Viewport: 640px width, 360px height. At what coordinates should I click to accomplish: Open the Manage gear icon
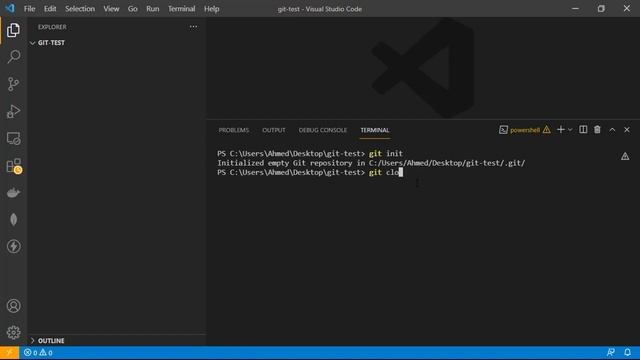(x=13, y=333)
